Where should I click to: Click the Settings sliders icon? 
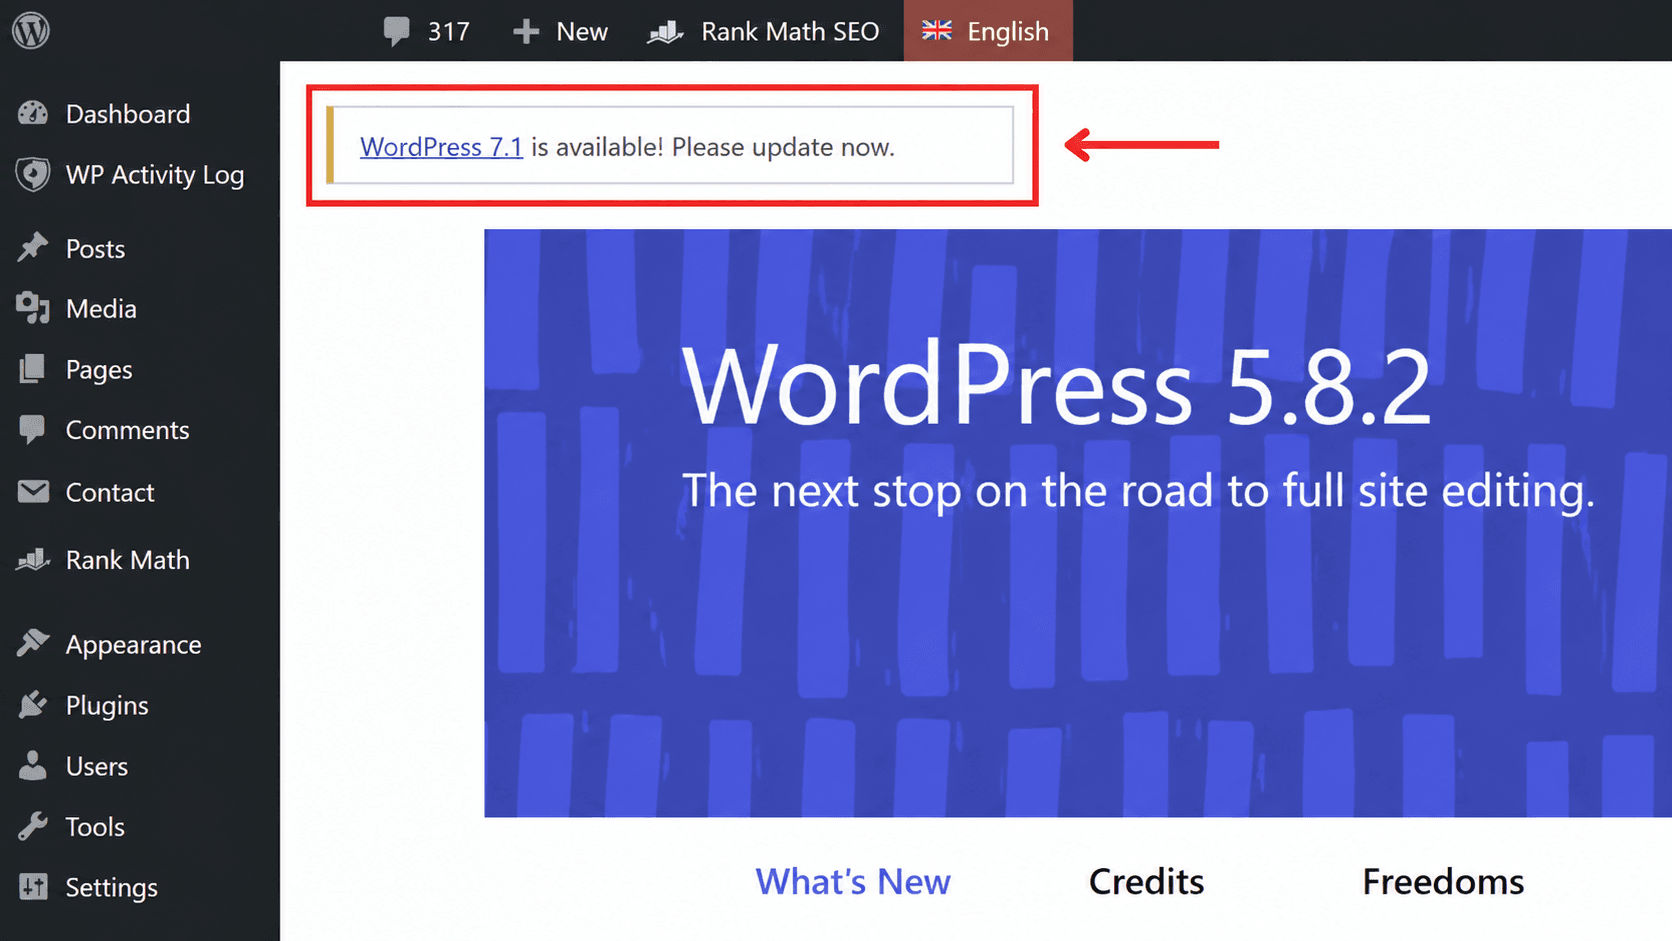click(33, 887)
